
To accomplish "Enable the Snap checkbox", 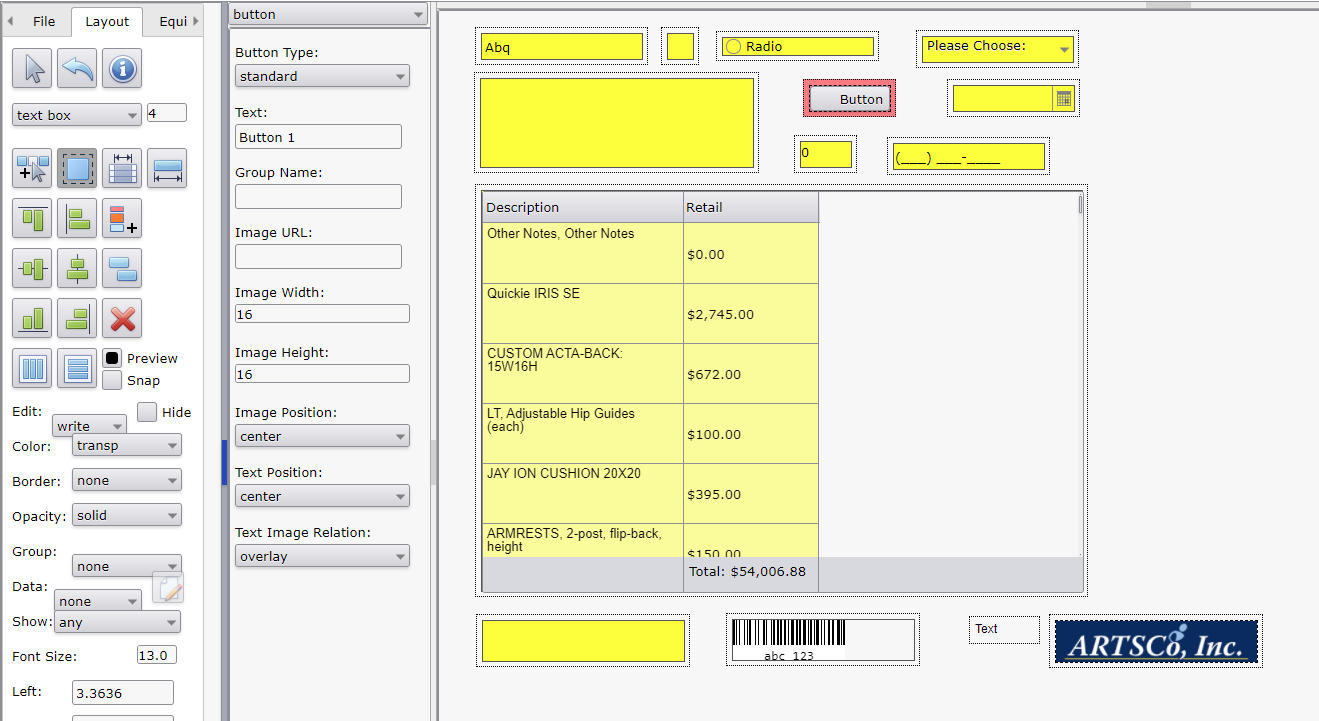I will (112, 380).
